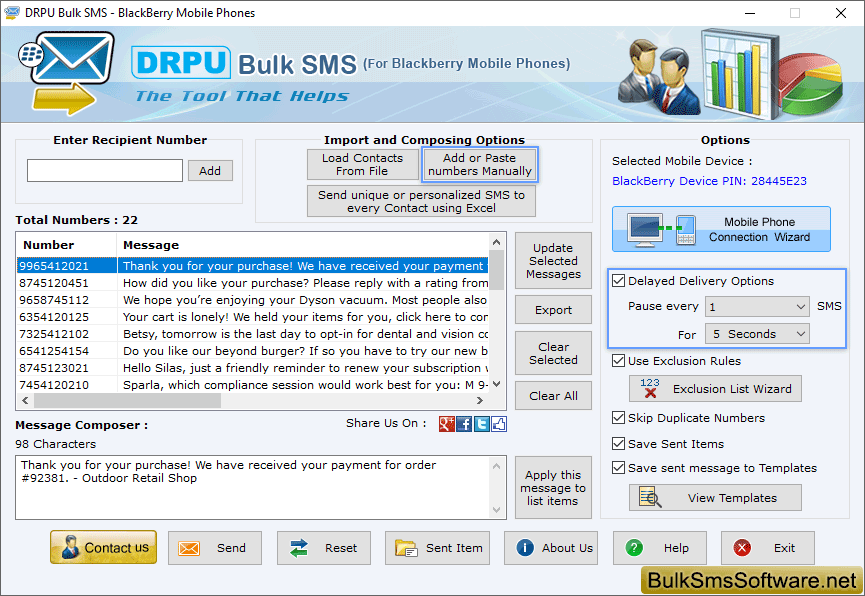Click Add recipient button
This screenshot has height=596, width=865.
210,171
